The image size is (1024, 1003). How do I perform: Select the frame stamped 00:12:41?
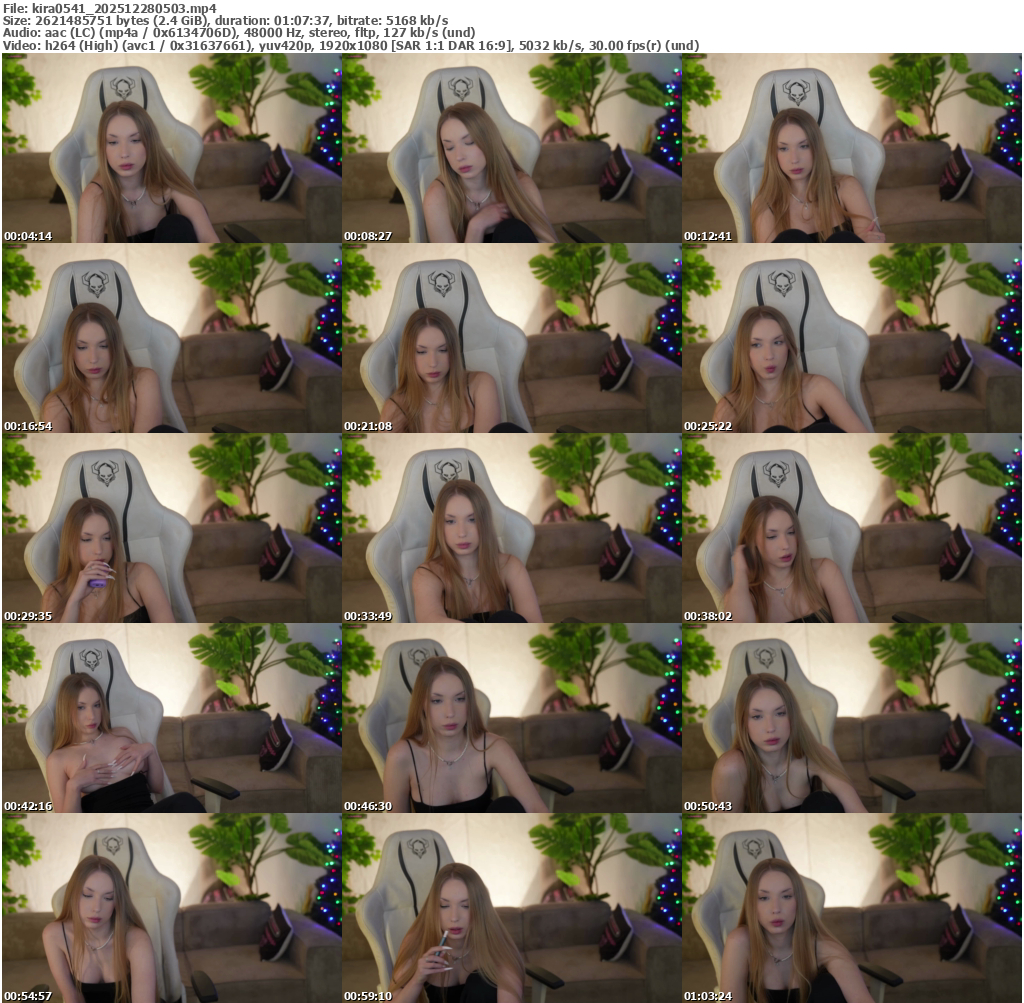click(x=852, y=148)
